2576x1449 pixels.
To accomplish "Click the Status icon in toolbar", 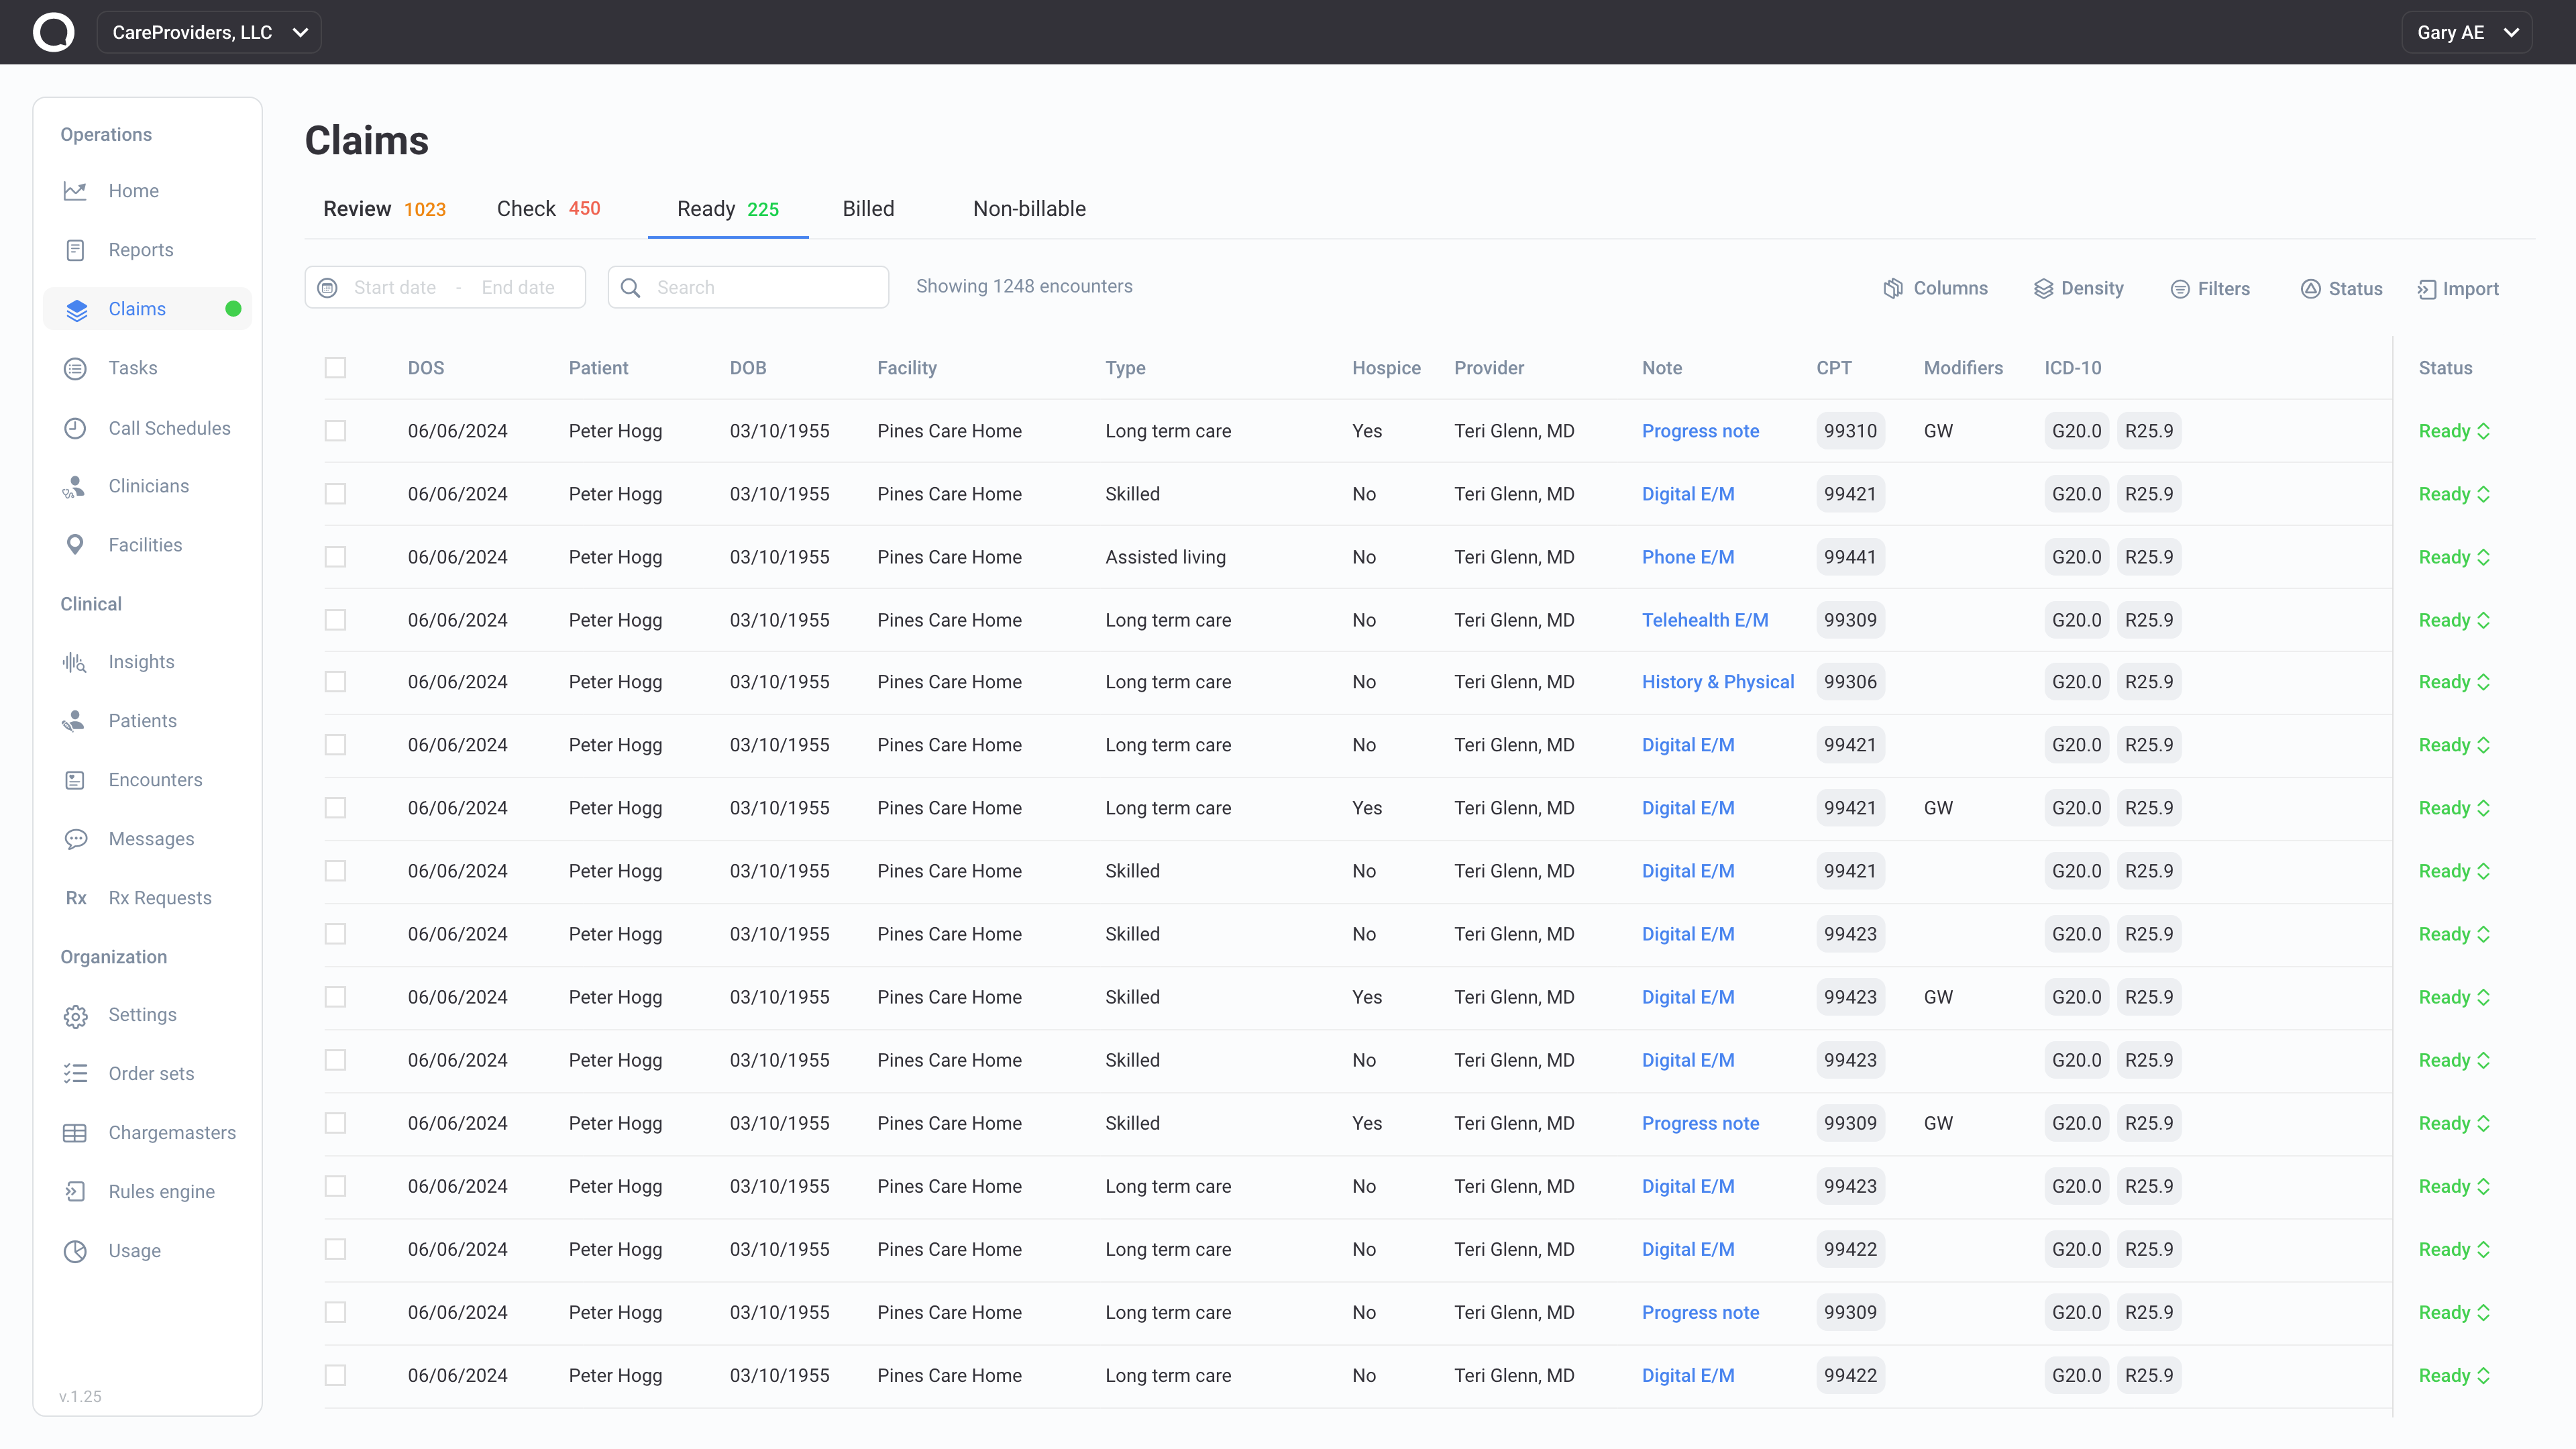I will click(2310, 288).
